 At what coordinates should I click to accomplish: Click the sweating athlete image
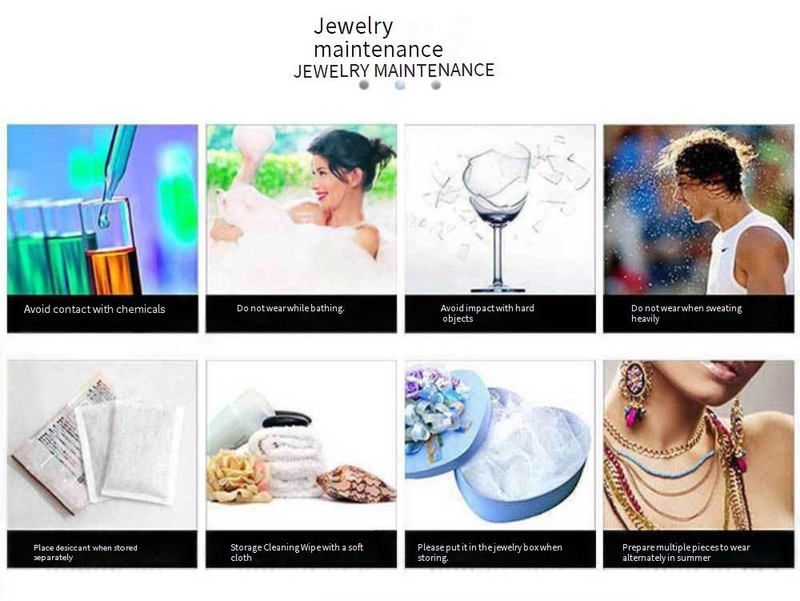tap(698, 210)
